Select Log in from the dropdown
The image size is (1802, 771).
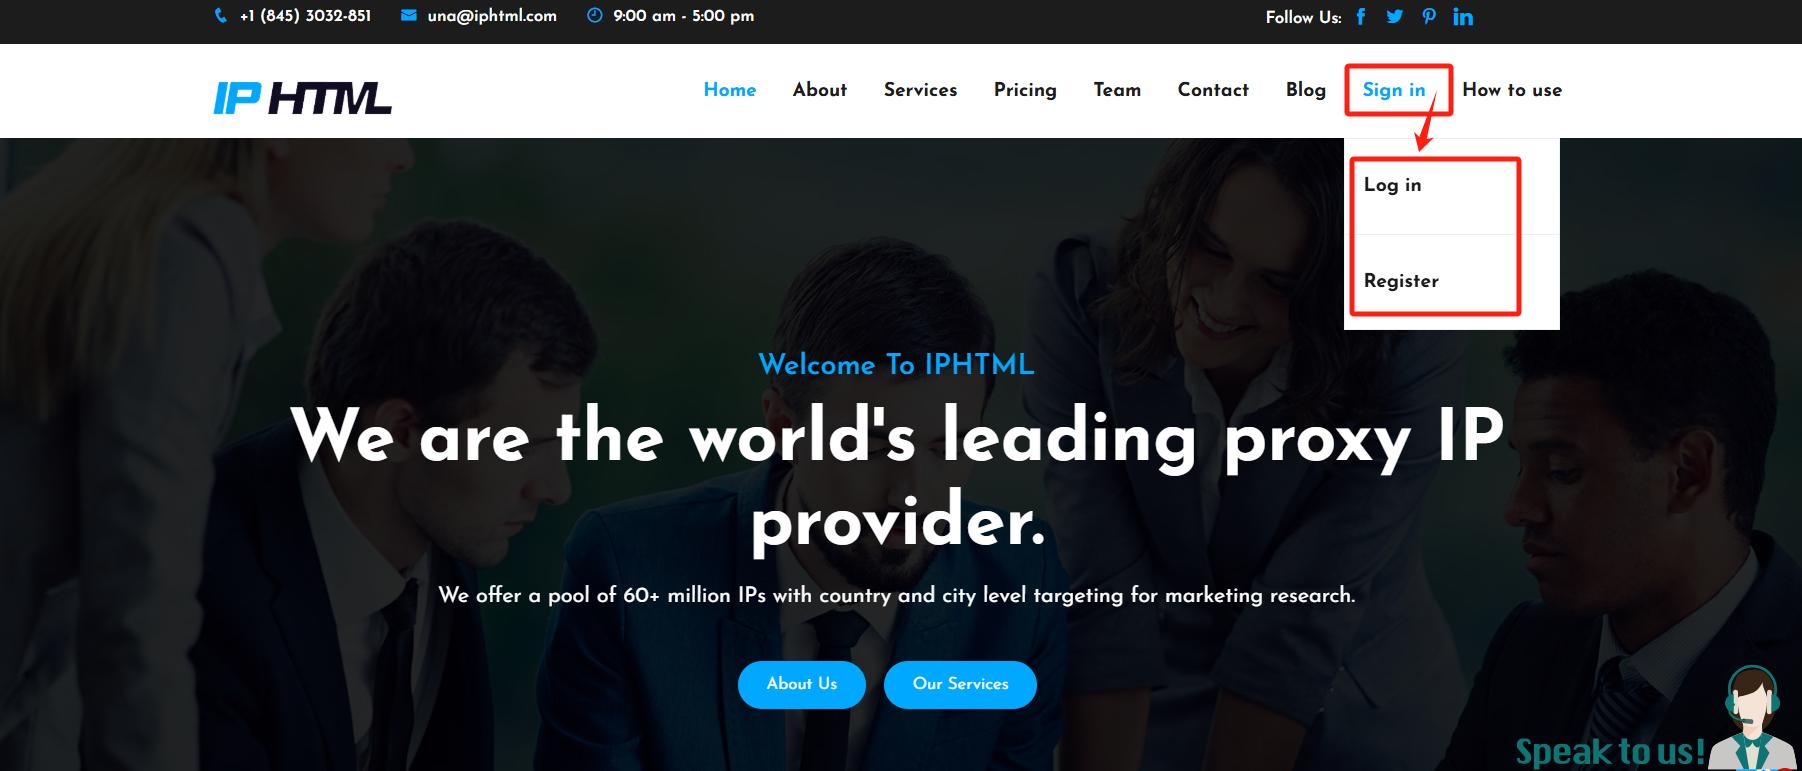point(1392,185)
